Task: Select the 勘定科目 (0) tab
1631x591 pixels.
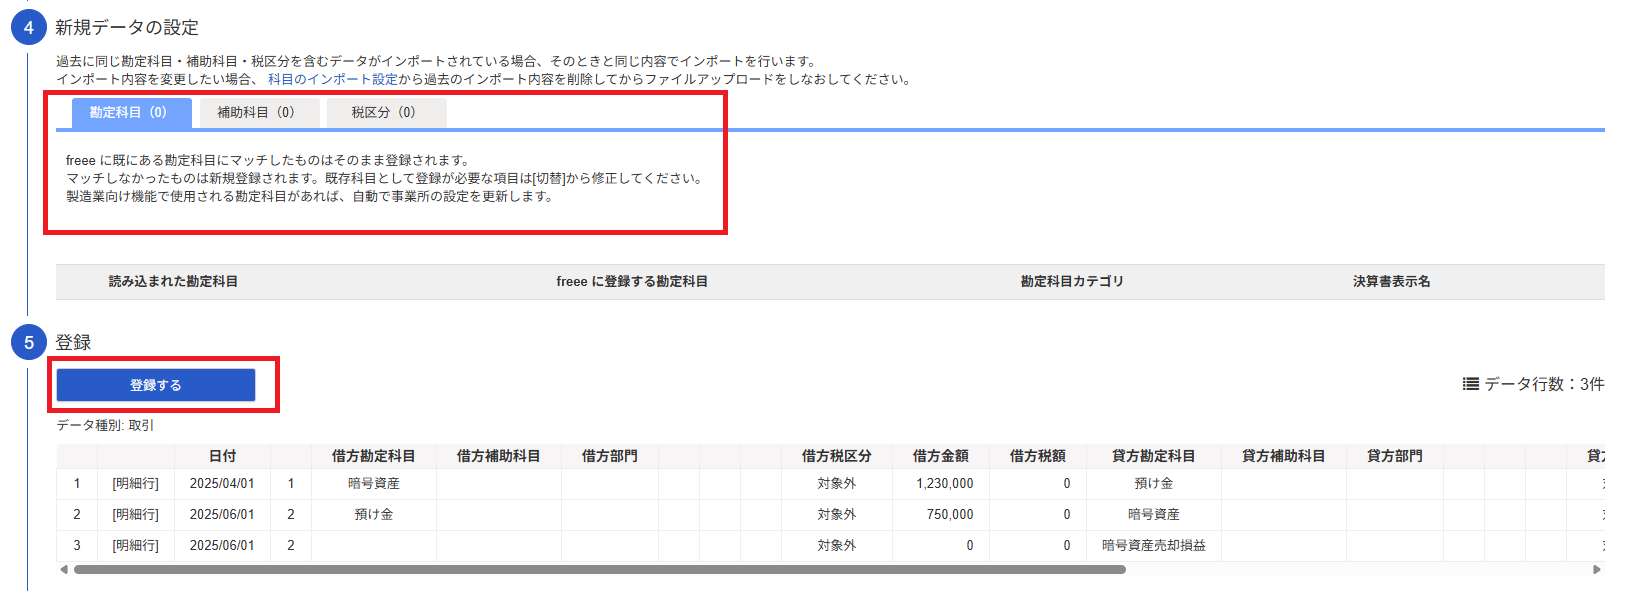Action: pos(131,113)
